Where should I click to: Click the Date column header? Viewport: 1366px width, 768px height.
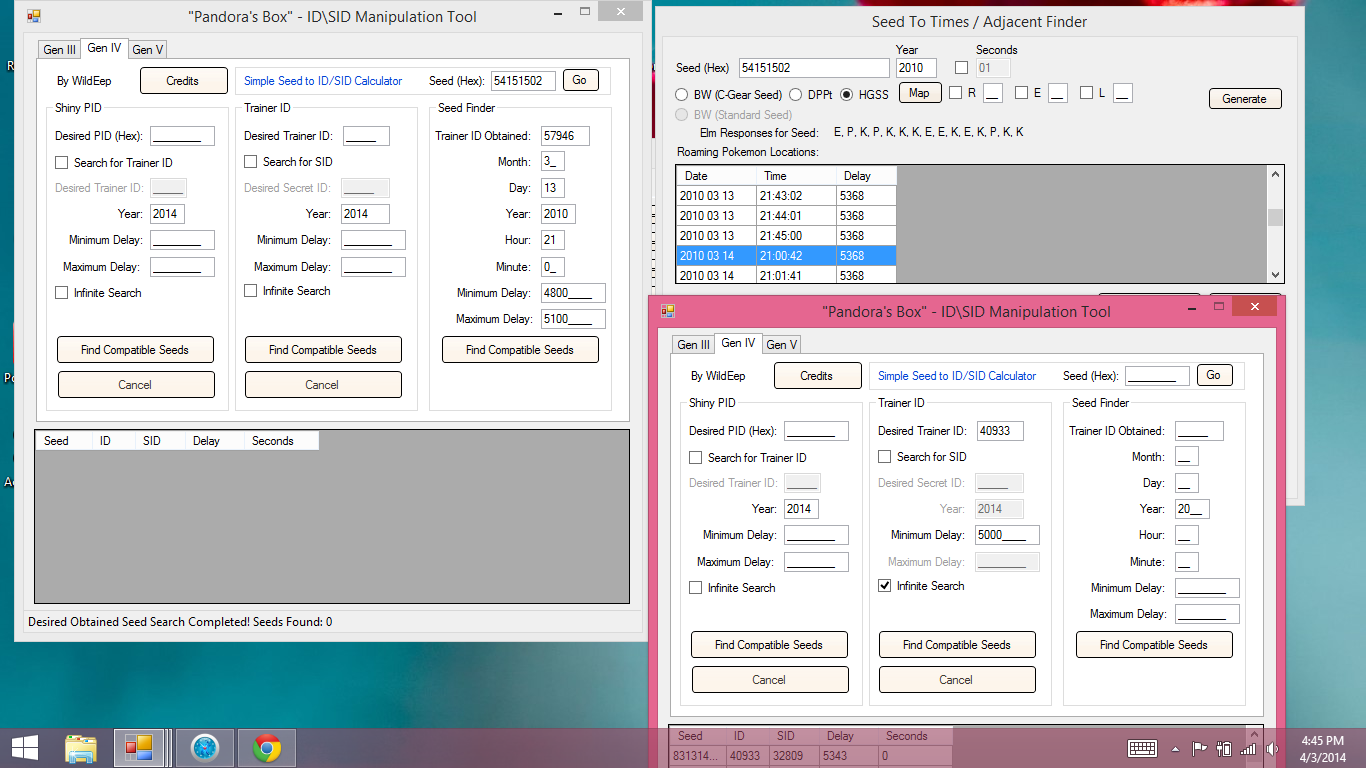[x=716, y=176]
